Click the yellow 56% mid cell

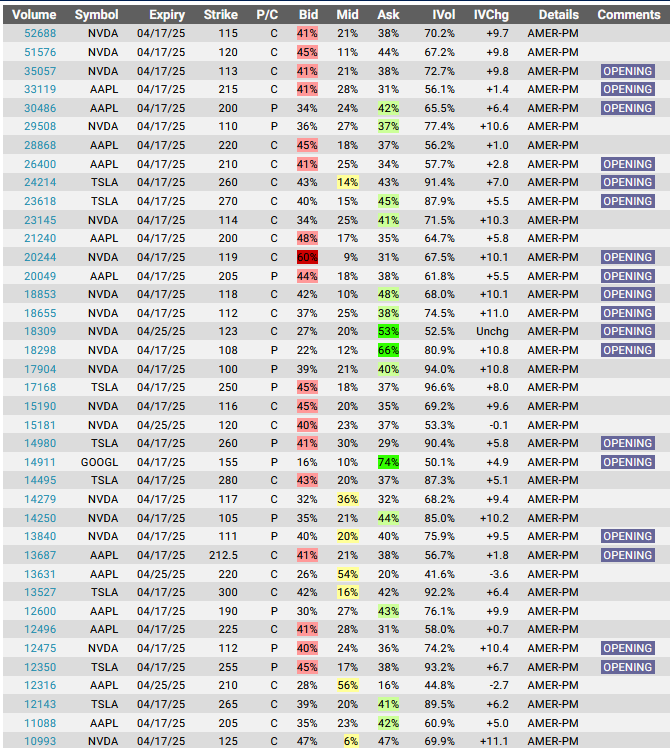(347, 685)
